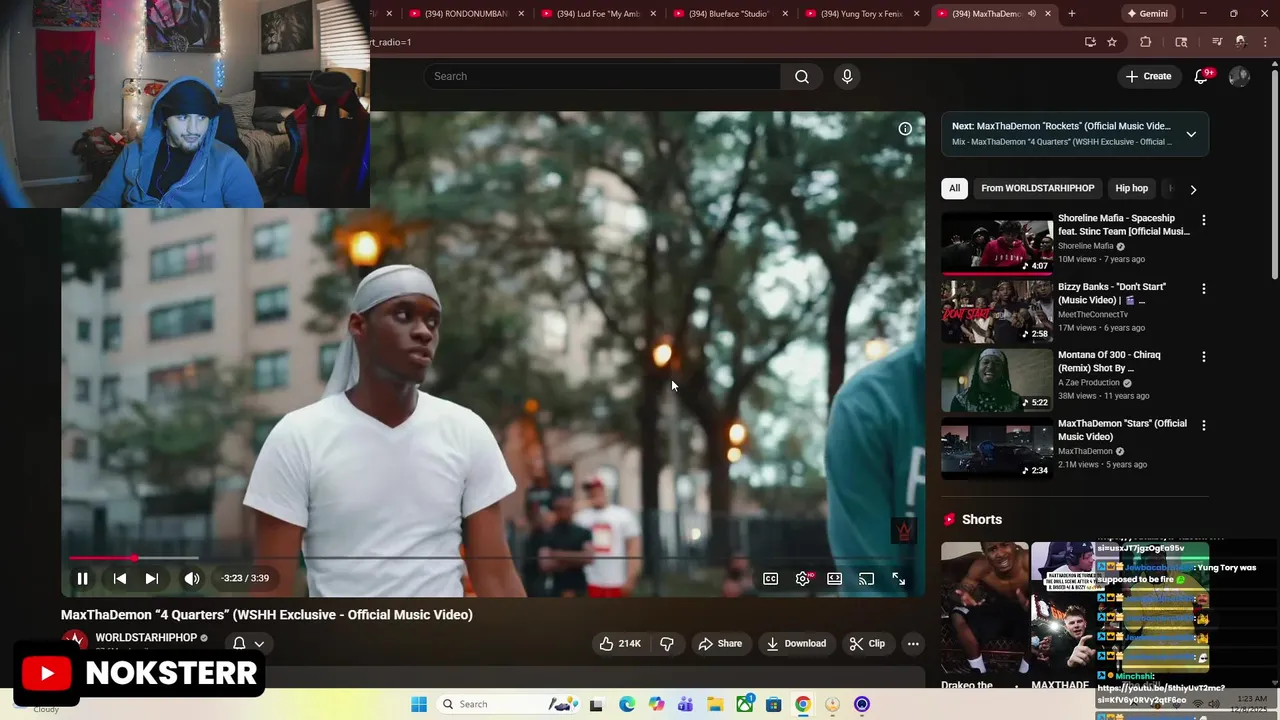Open the account avatar menu
The height and width of the screenshot is (720, 1280).
(x=1239, y=76)
